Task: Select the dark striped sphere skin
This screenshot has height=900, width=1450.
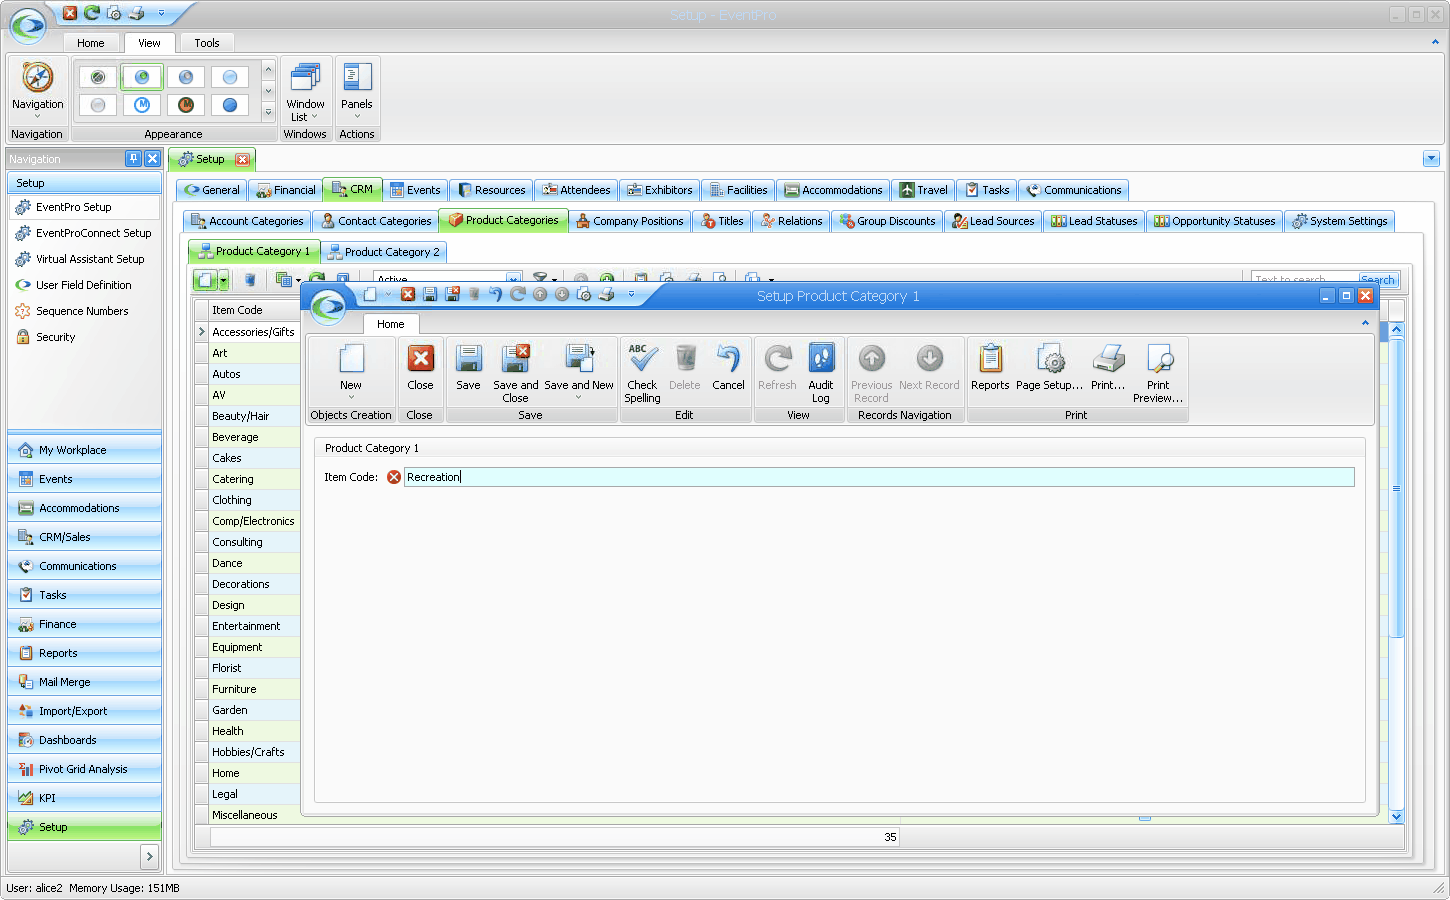Action: click(x=98, y=77)
